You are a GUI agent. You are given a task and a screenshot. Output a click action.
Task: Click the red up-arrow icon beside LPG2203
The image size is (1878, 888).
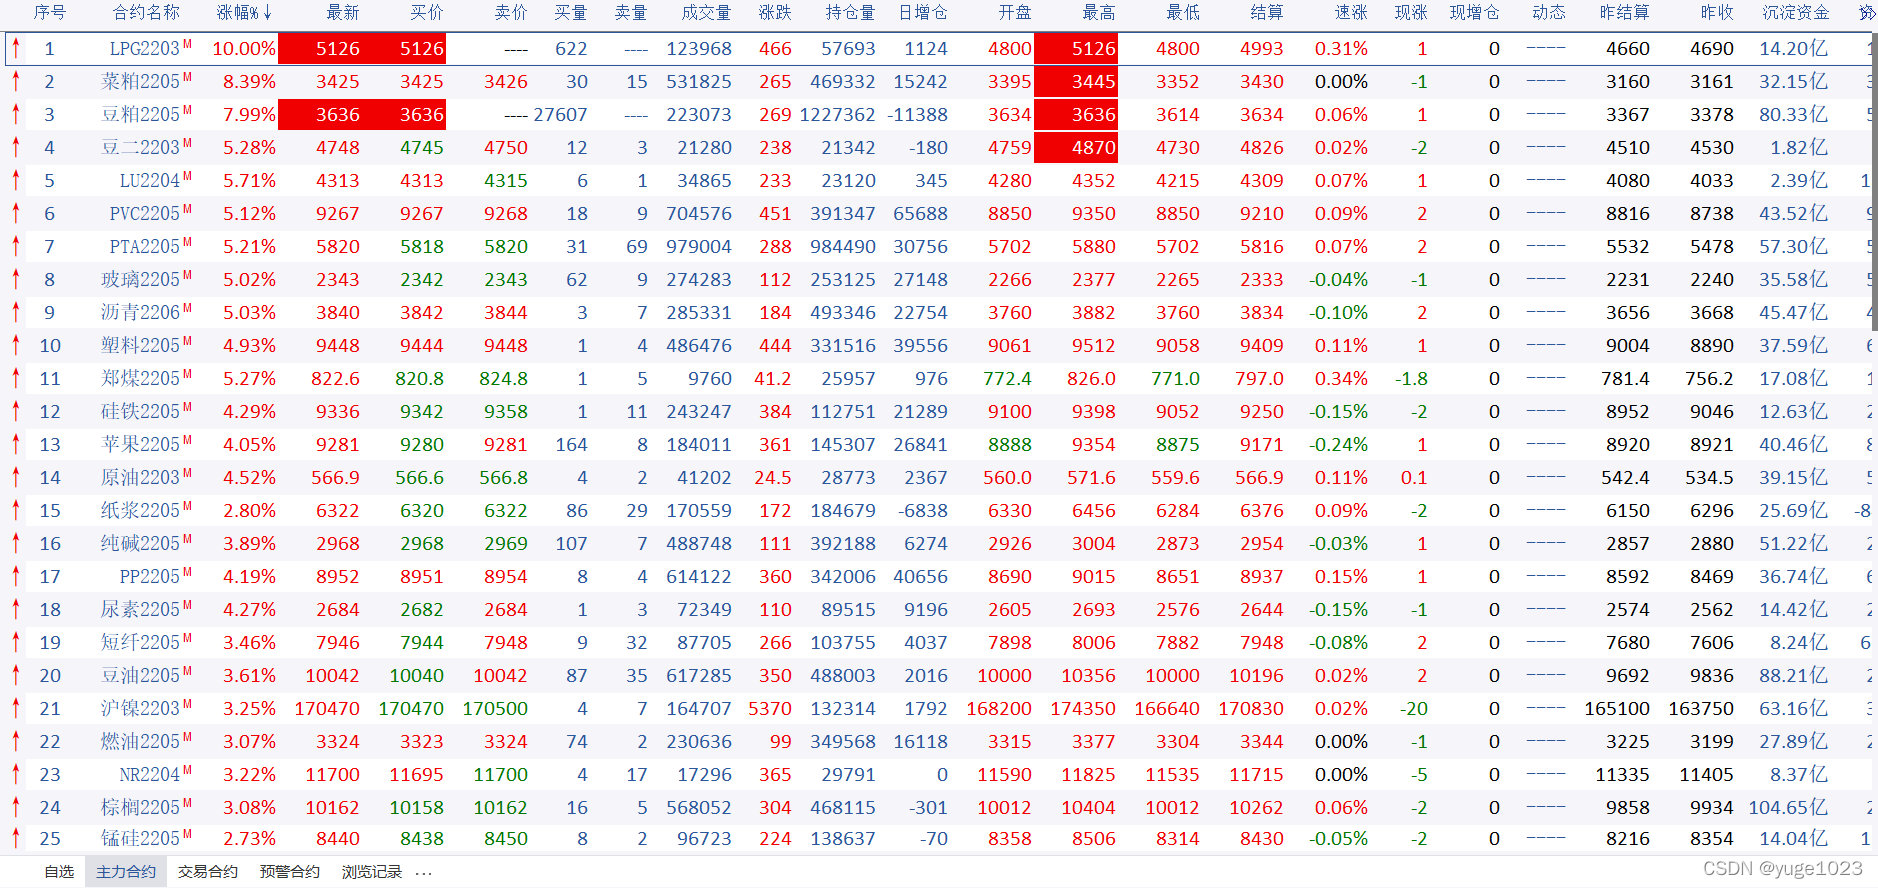coord(16,48)
